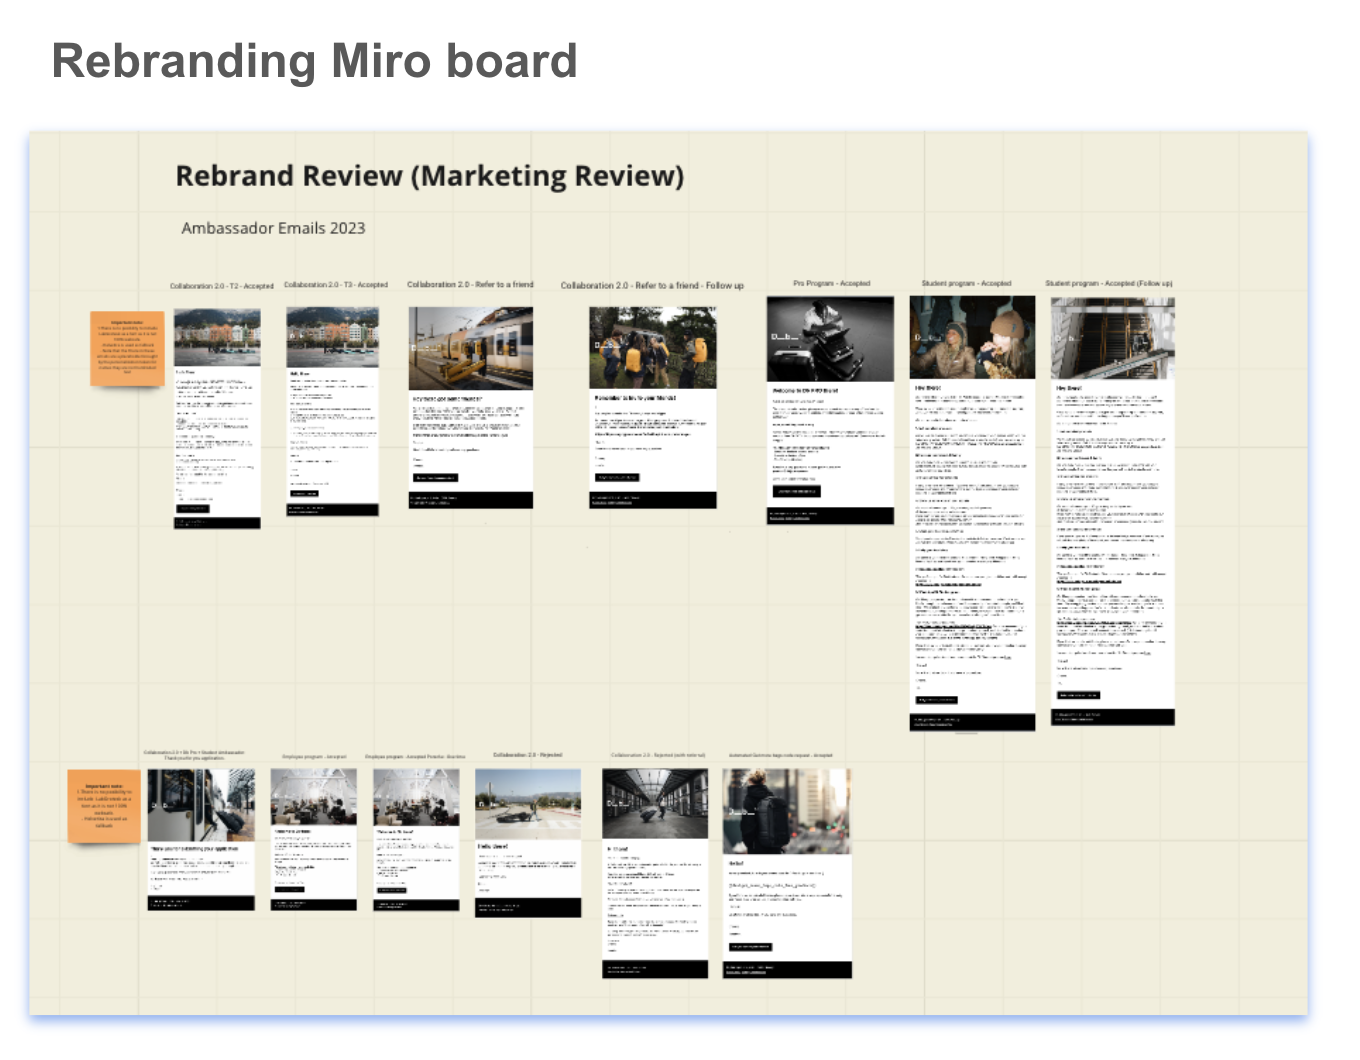1360x1060 pixels.
Task: Click 'Collaboration 2.0 - Rejected (with referral)' label
Action: pyautogui.click(x=658, y=756)
